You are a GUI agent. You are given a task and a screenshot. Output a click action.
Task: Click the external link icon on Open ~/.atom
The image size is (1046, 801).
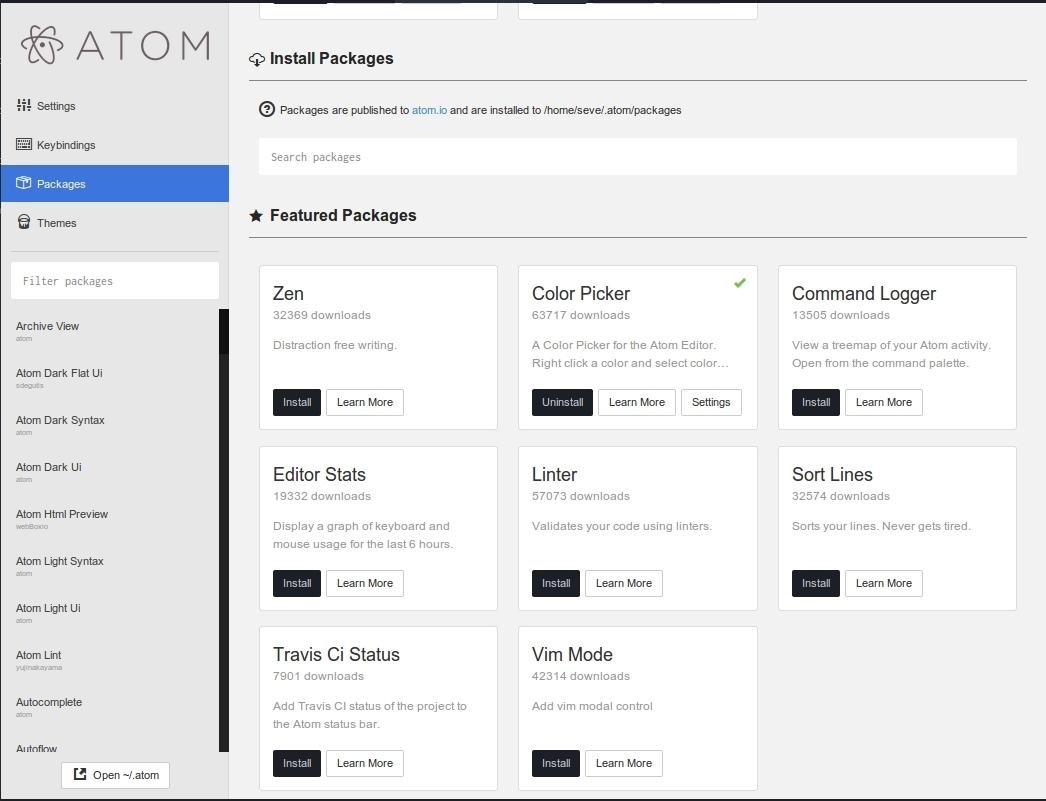[x=80, y=774]
